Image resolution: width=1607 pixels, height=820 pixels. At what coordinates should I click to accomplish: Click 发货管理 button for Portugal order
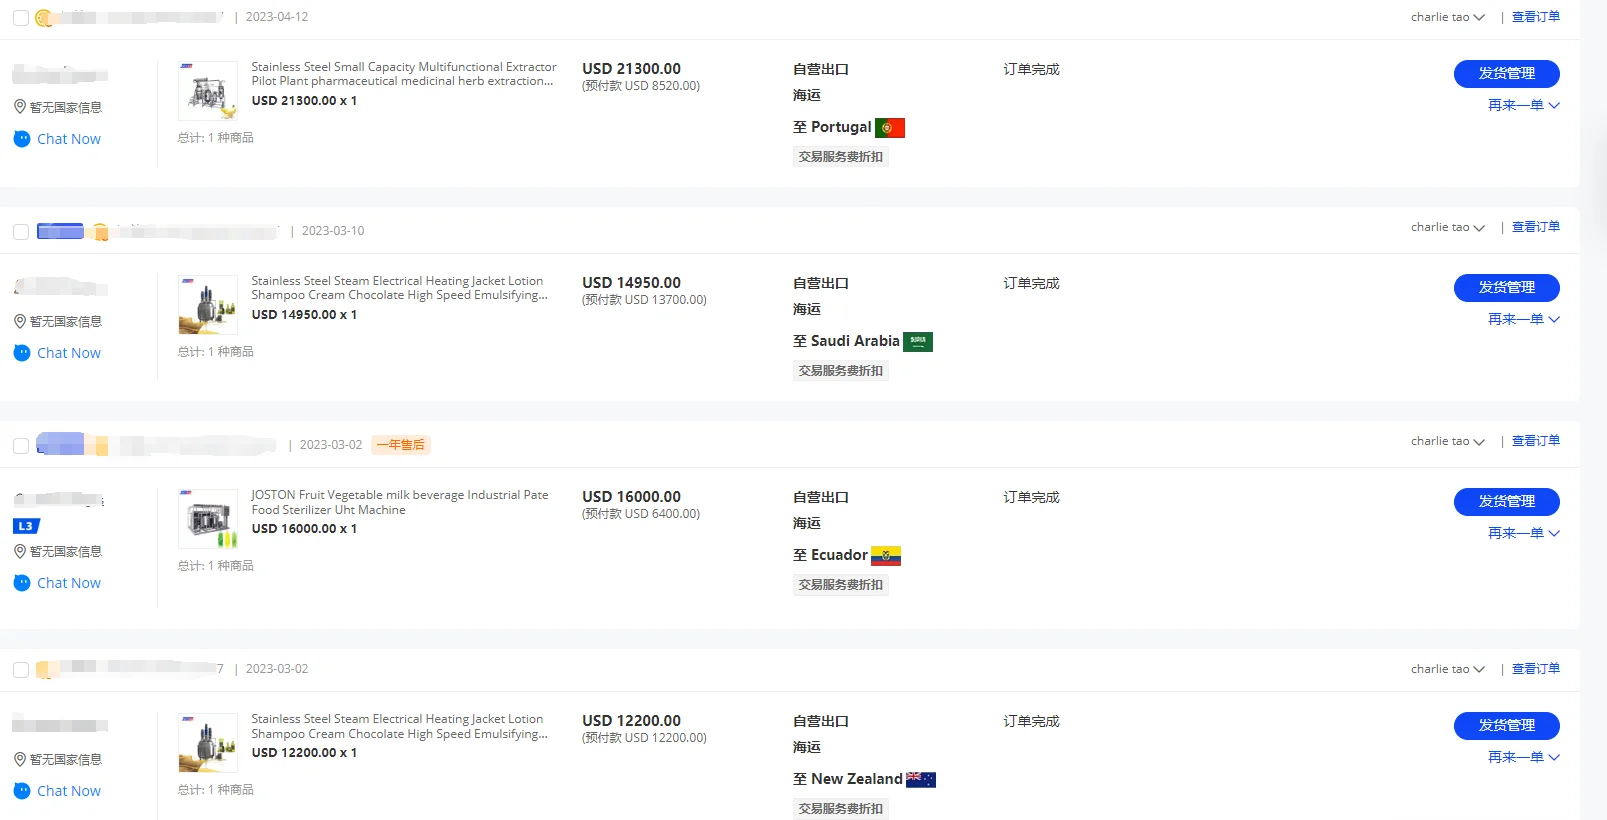click(x=1507, y=74)
